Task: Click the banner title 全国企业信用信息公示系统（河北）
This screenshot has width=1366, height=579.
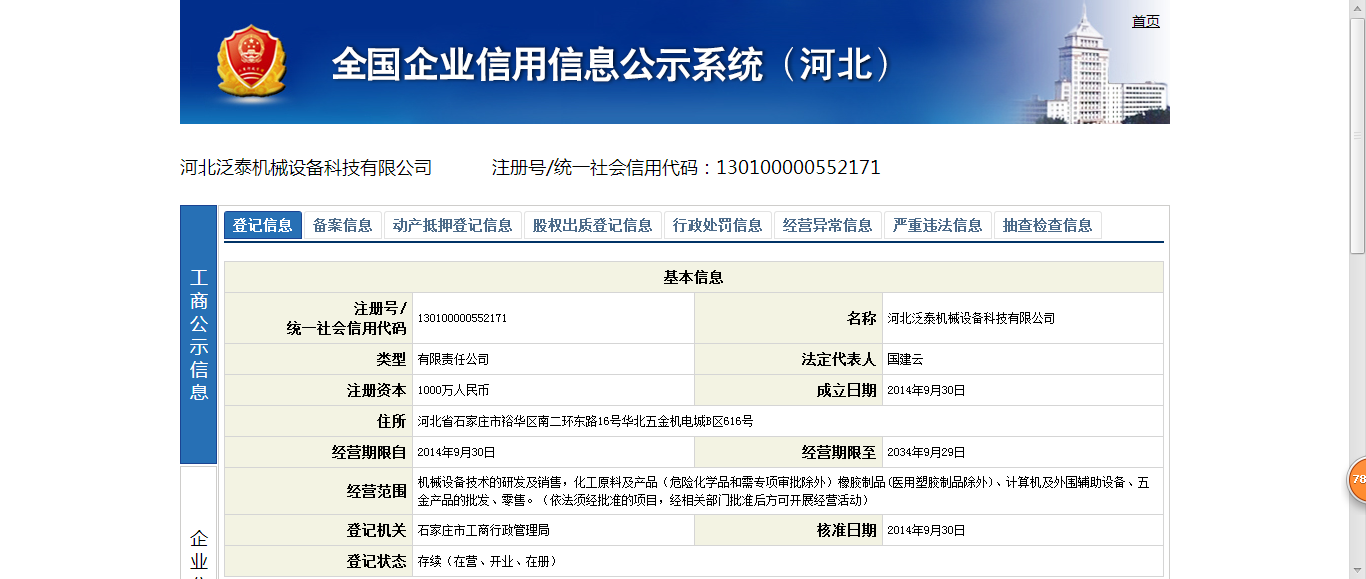Action: tap(614, 62)
